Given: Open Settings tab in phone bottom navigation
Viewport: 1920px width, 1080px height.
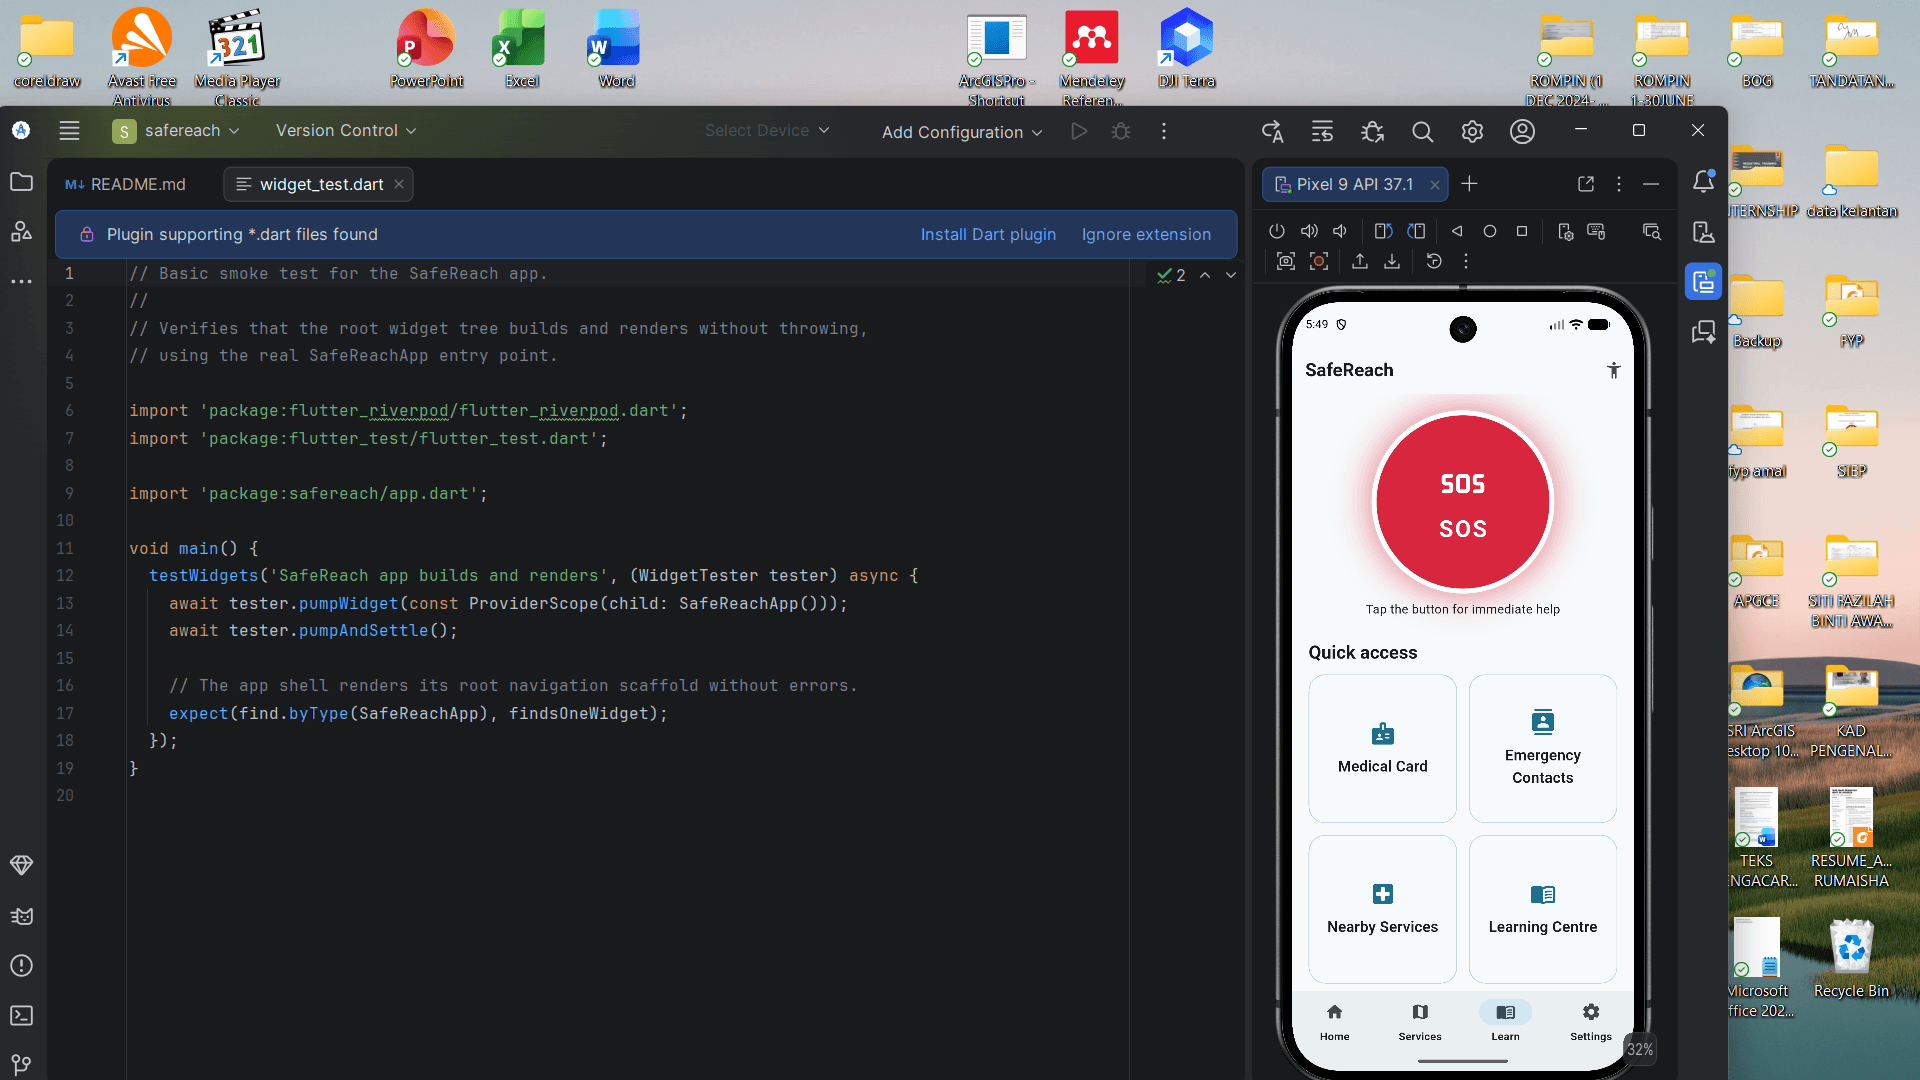Looking at the screenshot, I should [1591, 1022].
